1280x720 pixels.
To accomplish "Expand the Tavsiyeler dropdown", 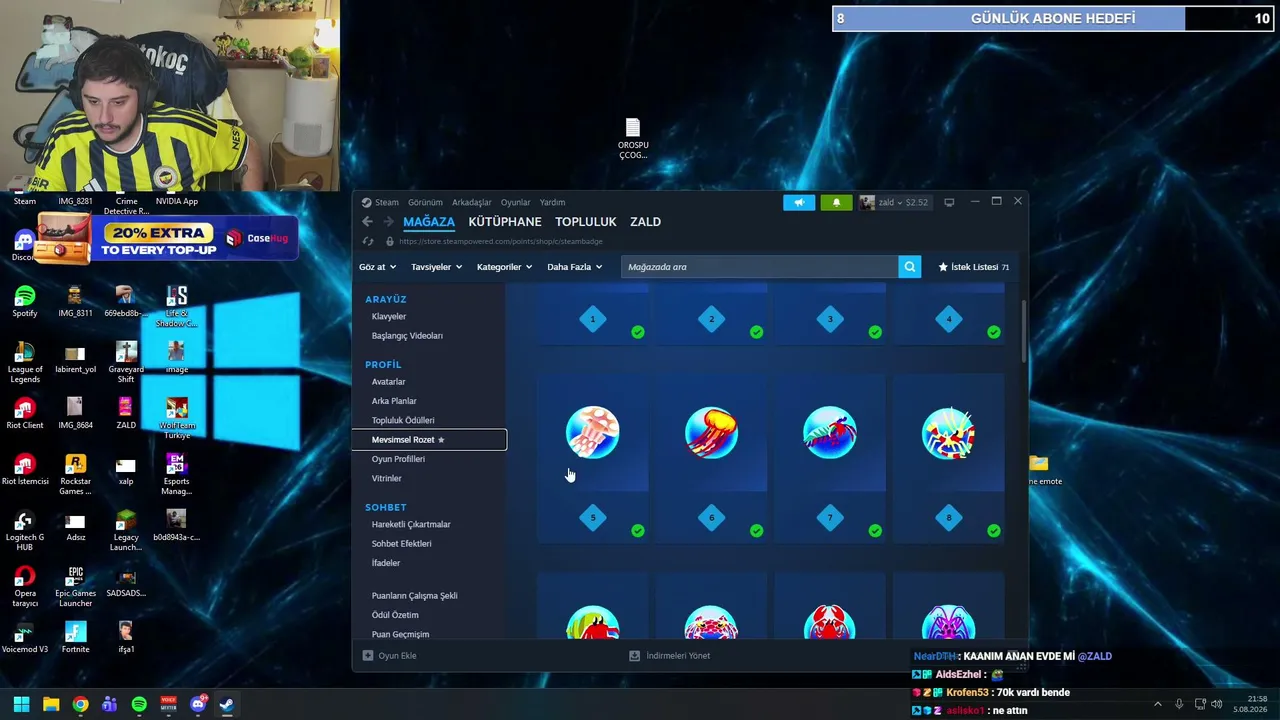I will pos(436,267).
